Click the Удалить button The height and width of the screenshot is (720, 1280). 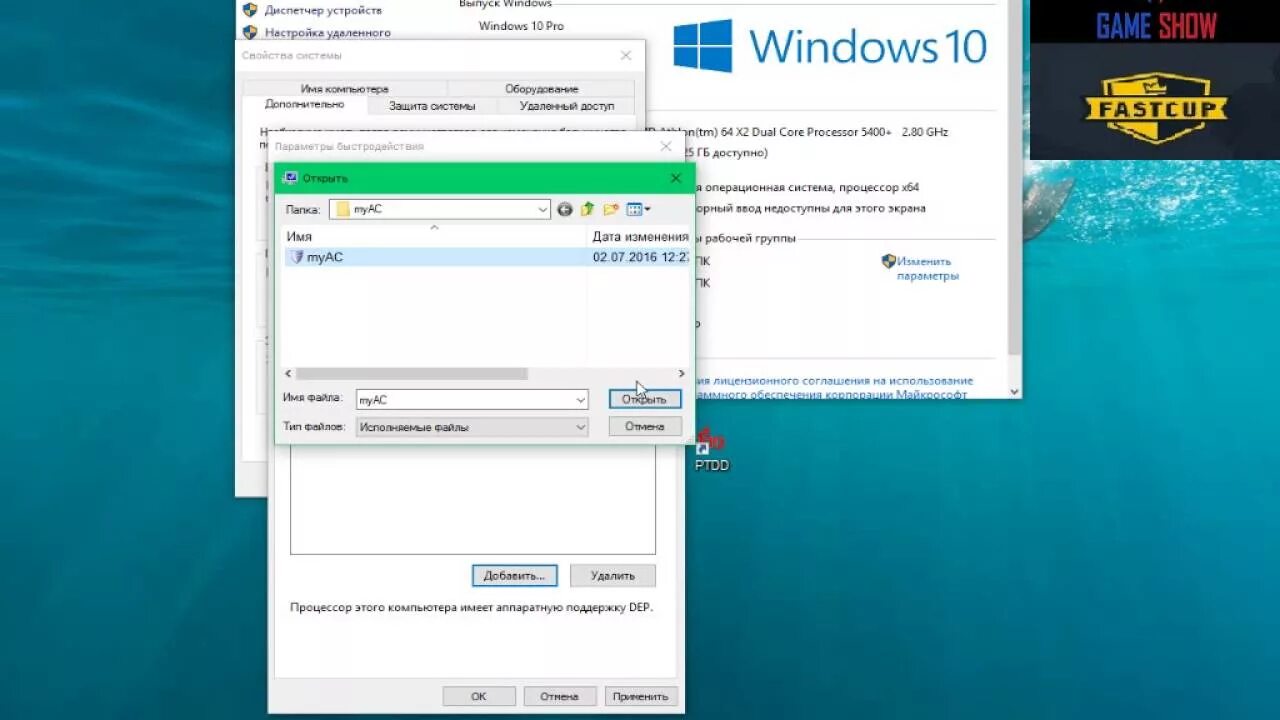(x=613, y=575)
